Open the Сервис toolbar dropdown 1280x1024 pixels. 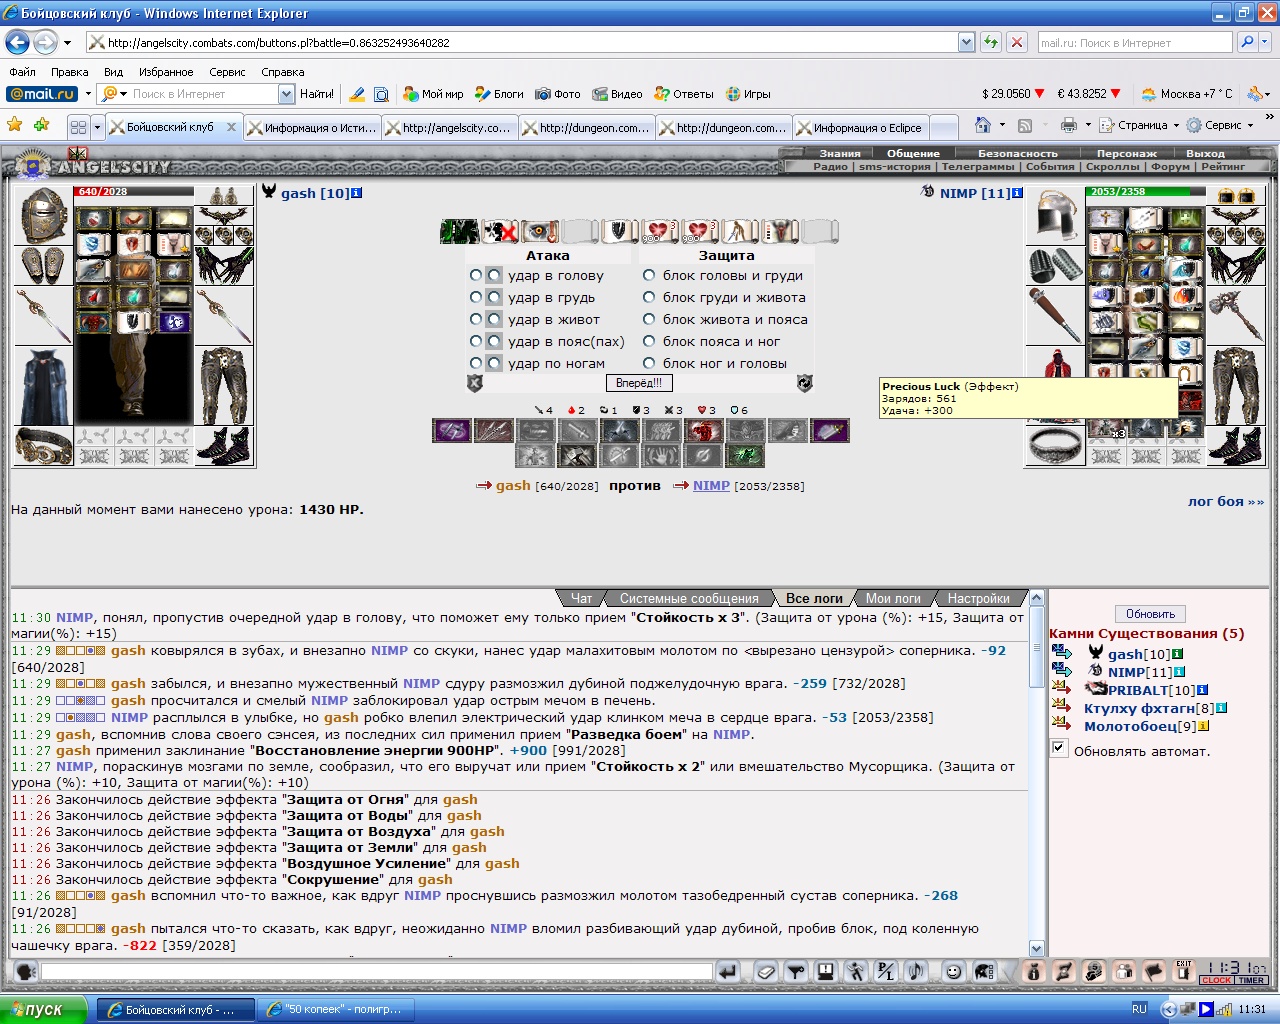(1220, 125)
